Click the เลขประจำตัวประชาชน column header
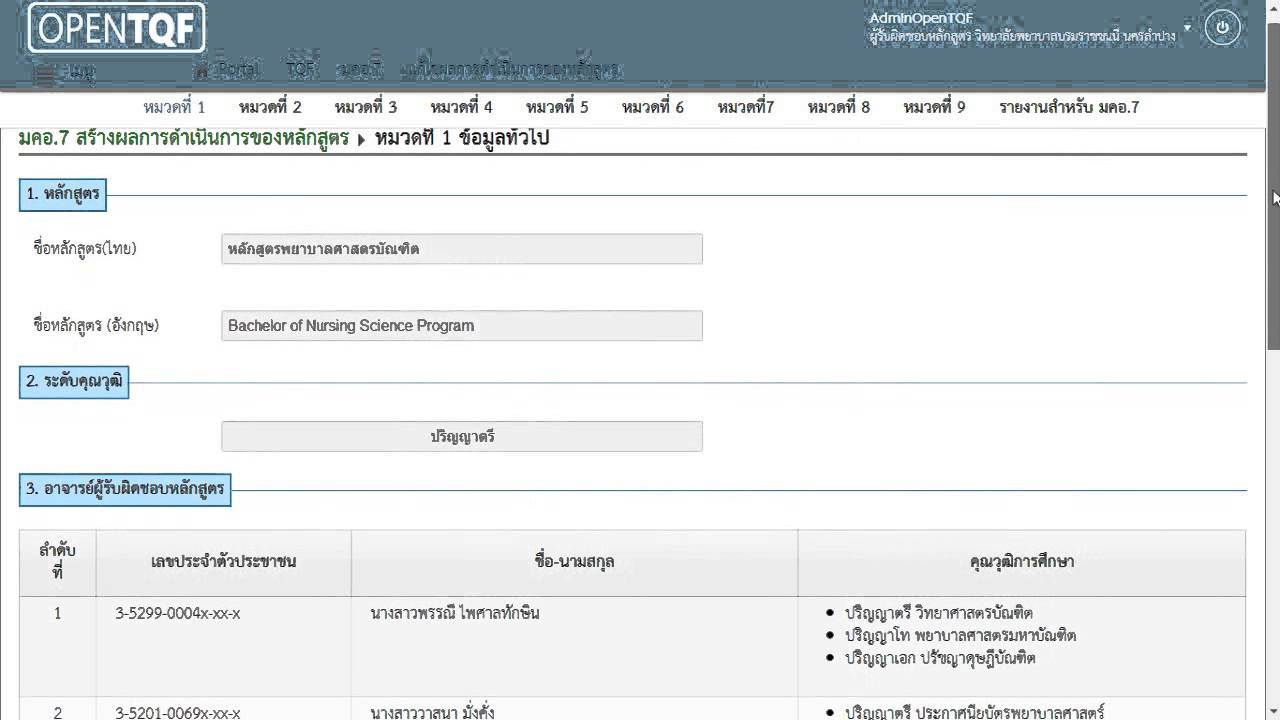The image size is (1280, 720). pos(224,562)
